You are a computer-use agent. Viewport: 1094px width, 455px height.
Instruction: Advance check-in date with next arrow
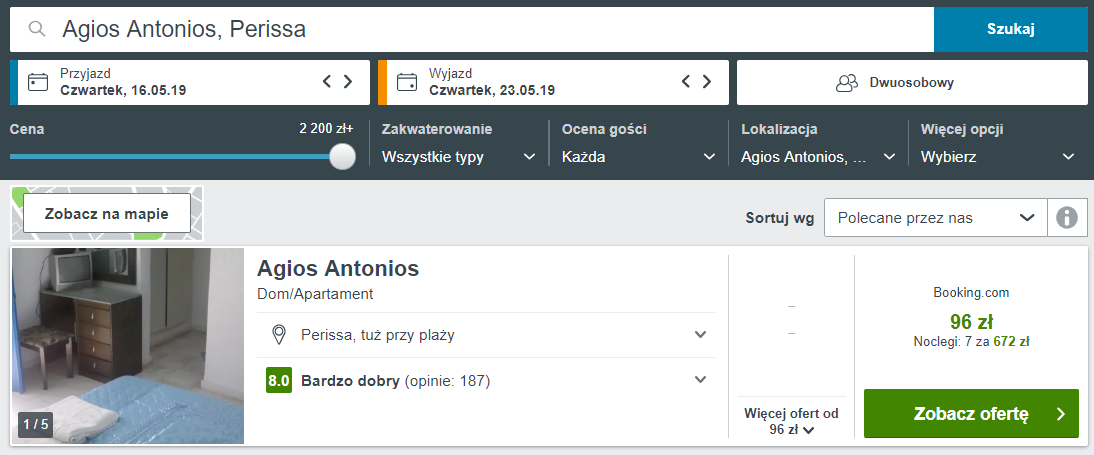pos(348,82)
